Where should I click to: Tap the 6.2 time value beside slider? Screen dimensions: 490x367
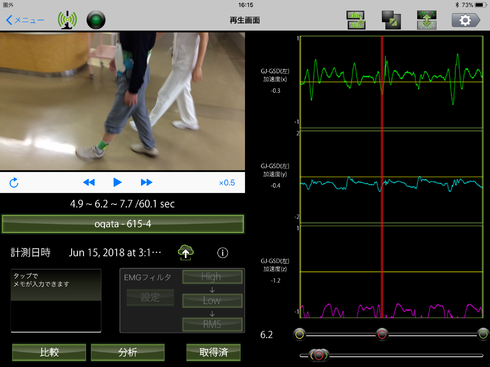[x=266, y=335]
